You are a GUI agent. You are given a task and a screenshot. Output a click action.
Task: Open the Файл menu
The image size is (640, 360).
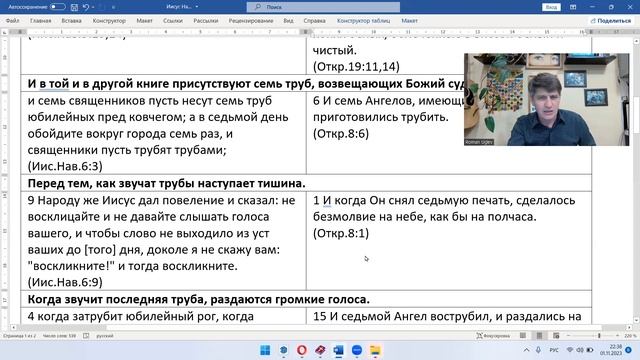[x=13, y=20]
